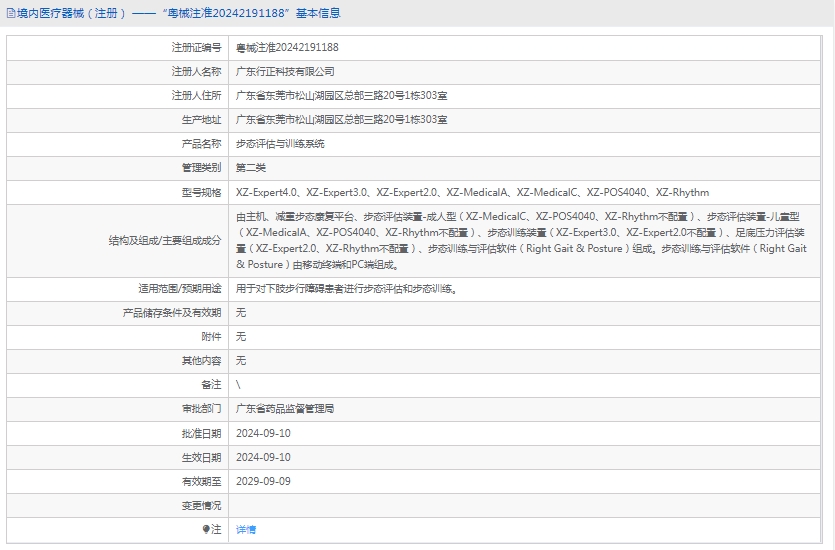The image size is (835, 550).
Task: Click the intended use 适用范围 value text
Action: click(347, 288)
